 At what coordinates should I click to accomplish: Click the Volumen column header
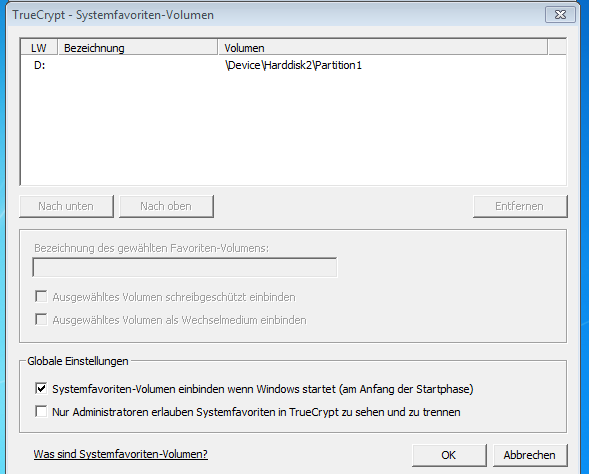383,48
